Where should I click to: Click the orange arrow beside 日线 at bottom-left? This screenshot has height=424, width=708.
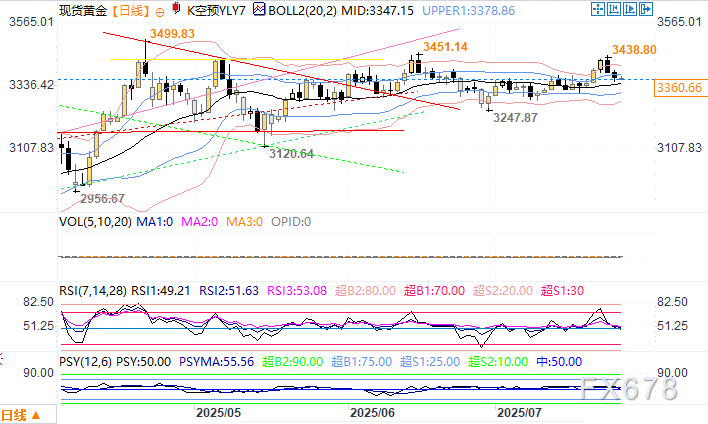37,415
